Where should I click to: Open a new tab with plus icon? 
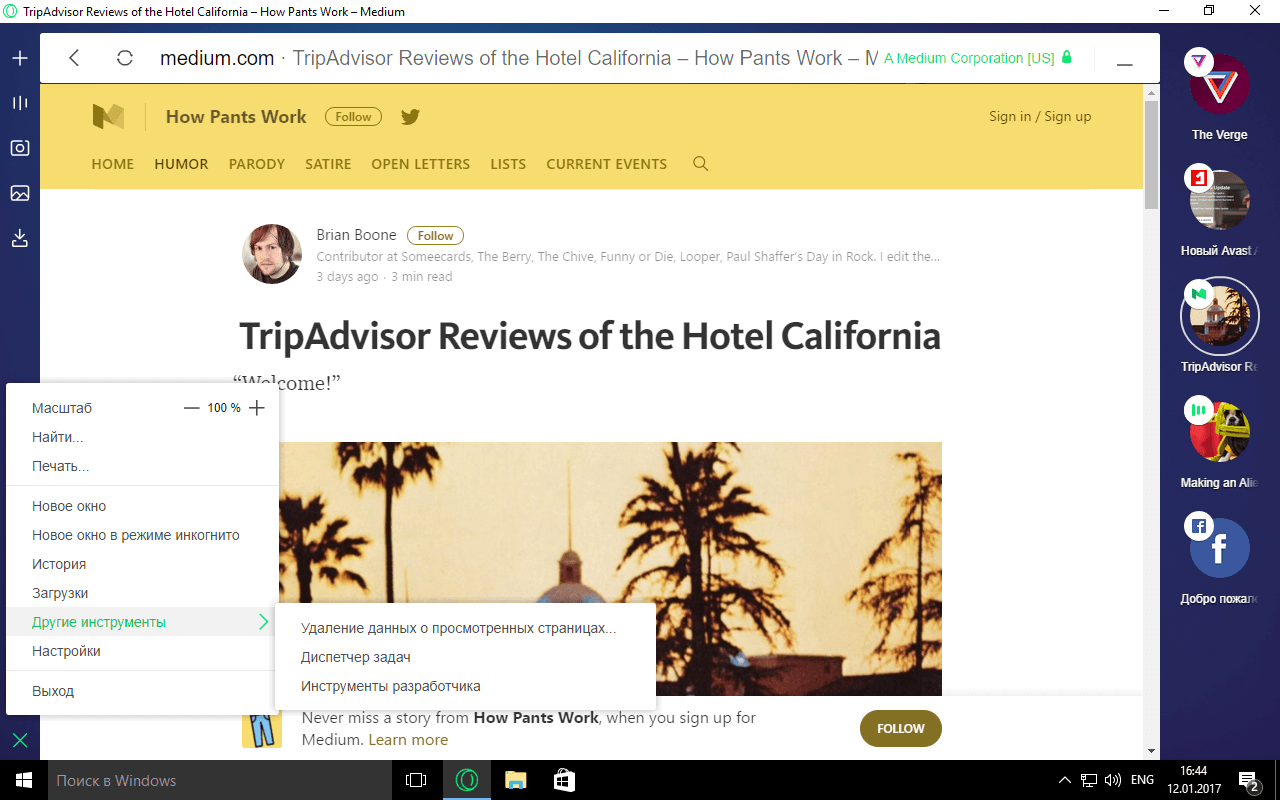click(20, 58)
